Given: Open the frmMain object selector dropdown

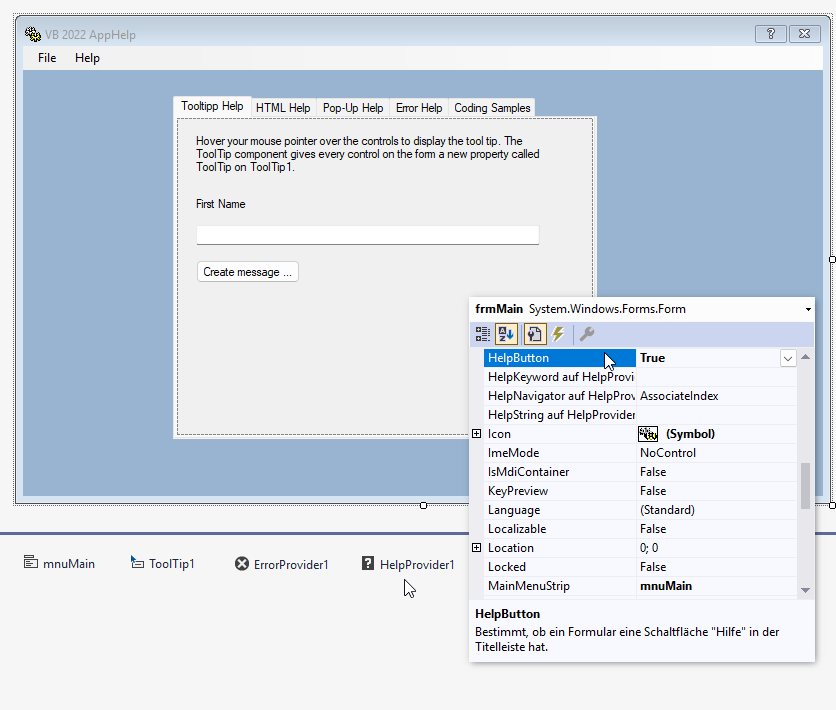Looking at the screenshot, I should click(x=807, y=310).
